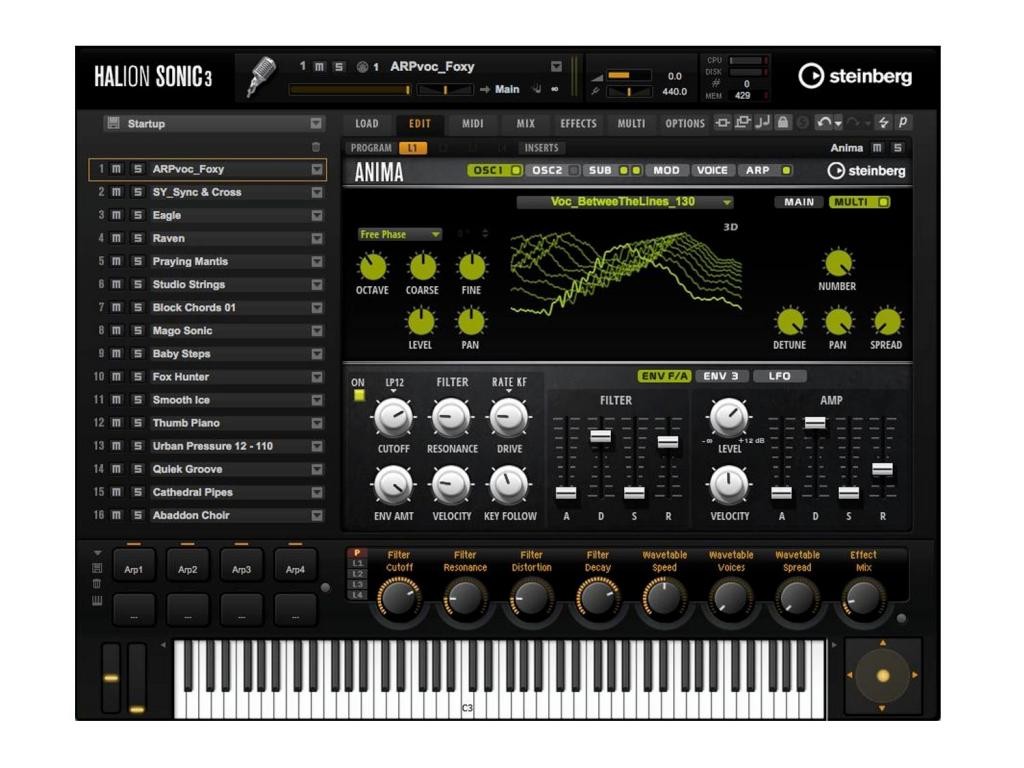Image resolution: width=1024 pixels, height=768 pixels.
Task: Click the undo arrow in the toolbar
Action: pos(824,122)
